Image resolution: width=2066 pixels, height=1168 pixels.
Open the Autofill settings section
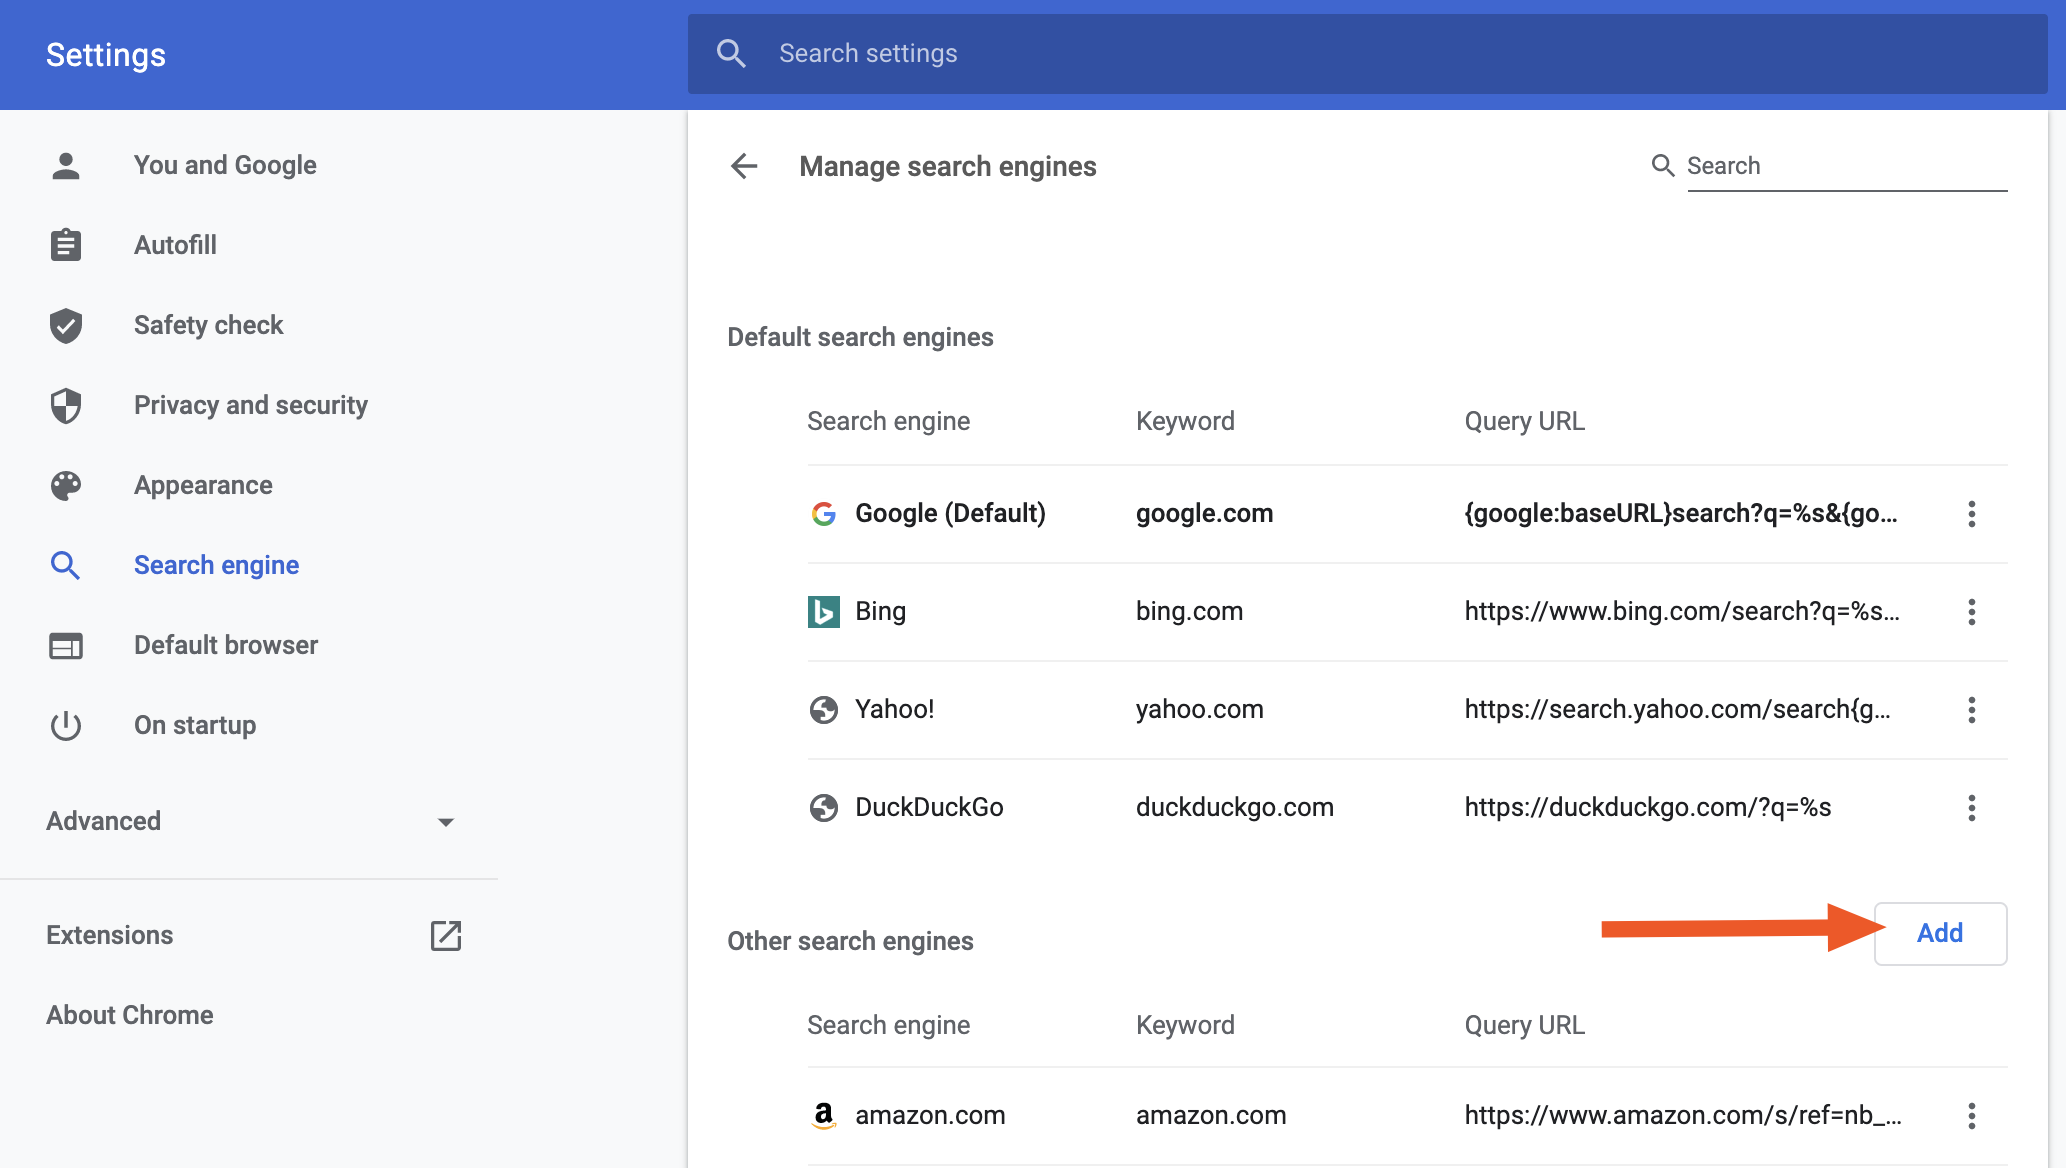(x=175, y=245)
